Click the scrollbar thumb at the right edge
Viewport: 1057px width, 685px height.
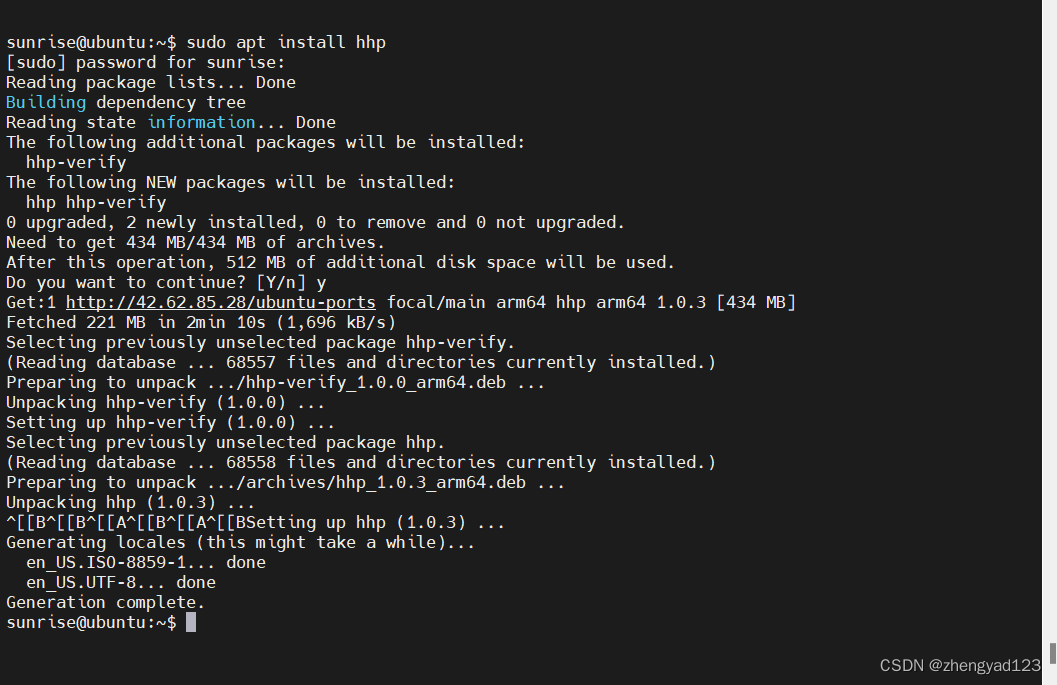pyautogui.click(x=1052, y=653)
